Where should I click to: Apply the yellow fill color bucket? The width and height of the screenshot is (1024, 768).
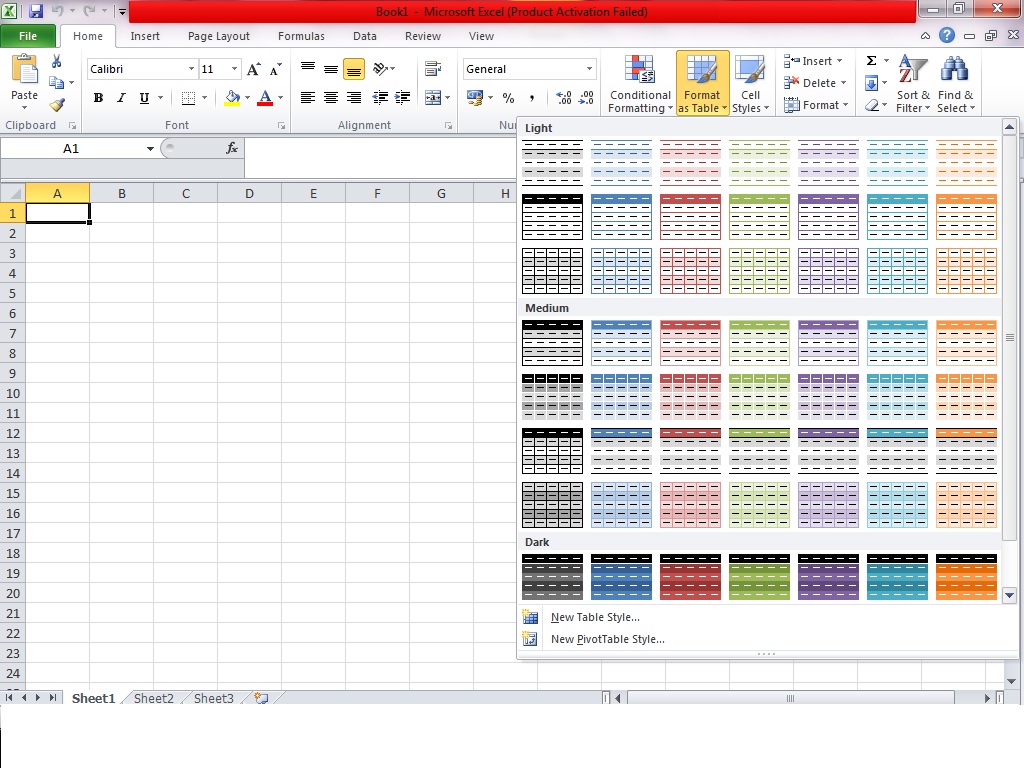point(232,98)
